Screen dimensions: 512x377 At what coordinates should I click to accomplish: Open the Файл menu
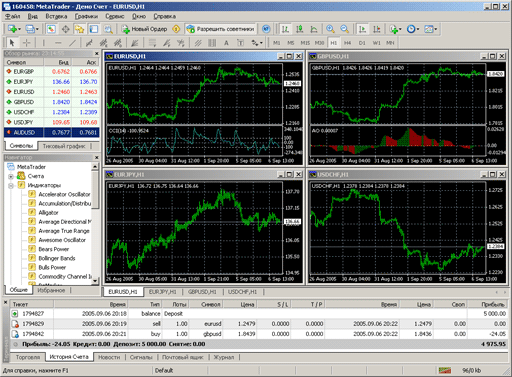13,16
